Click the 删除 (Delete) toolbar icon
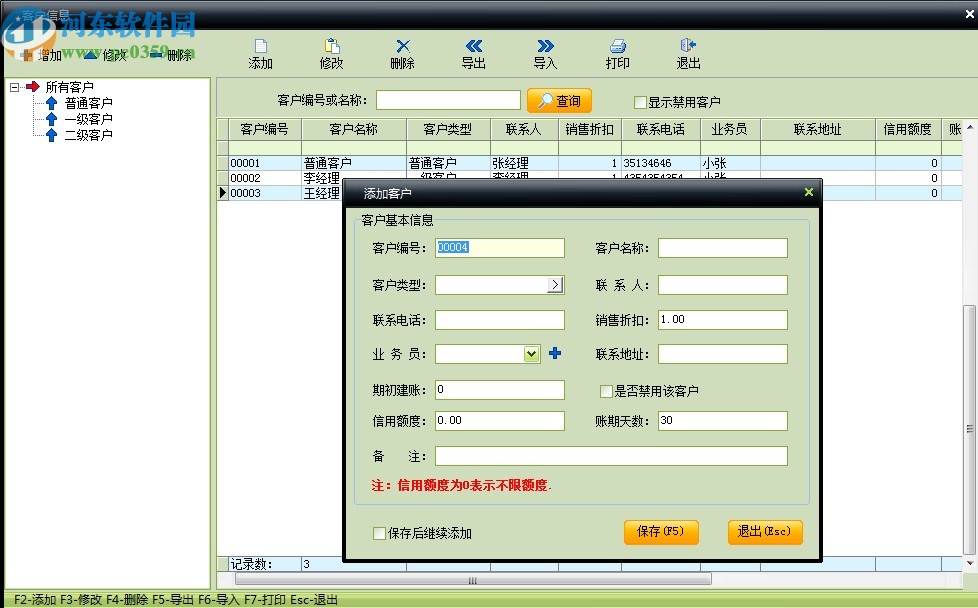Screen dimensions: 978x608 click(x=402, y=53)
